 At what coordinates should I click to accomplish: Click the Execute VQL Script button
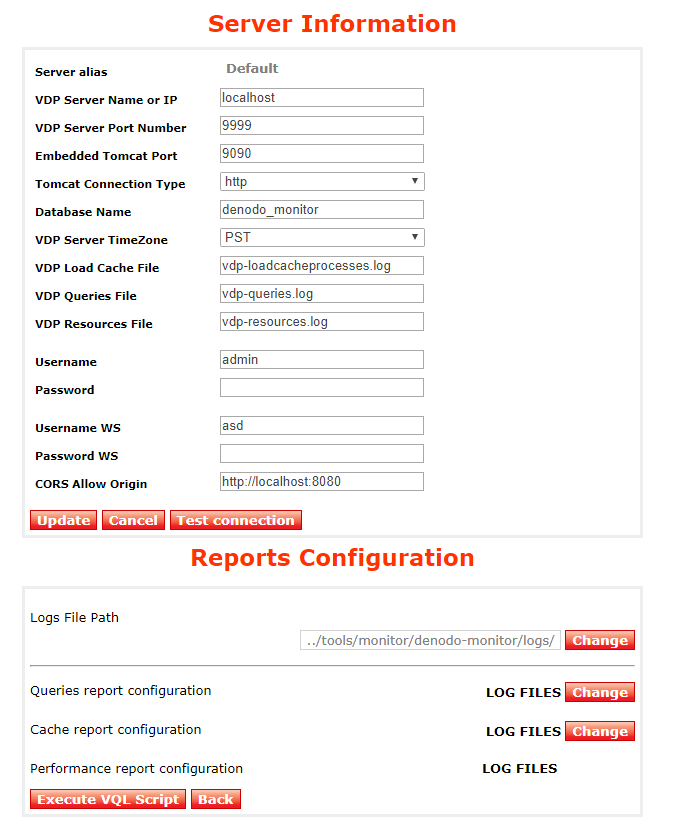coord(108,799)
